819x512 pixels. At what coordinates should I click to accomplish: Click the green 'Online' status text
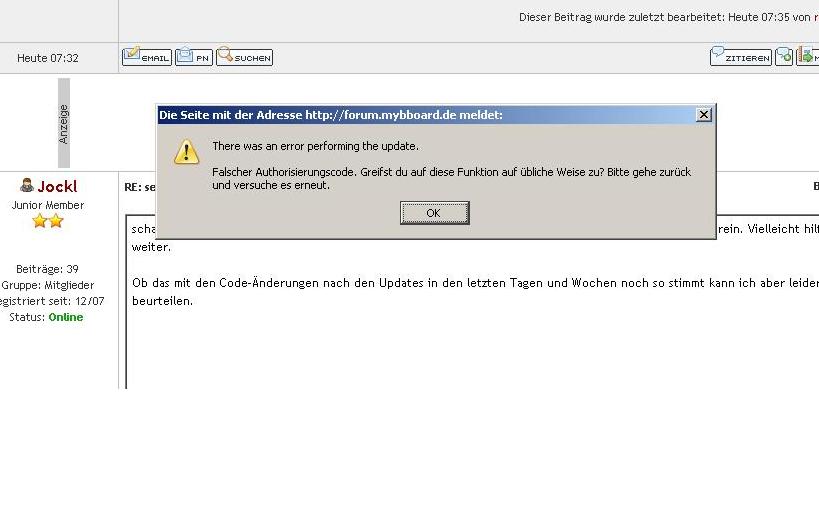click(66, 317)
